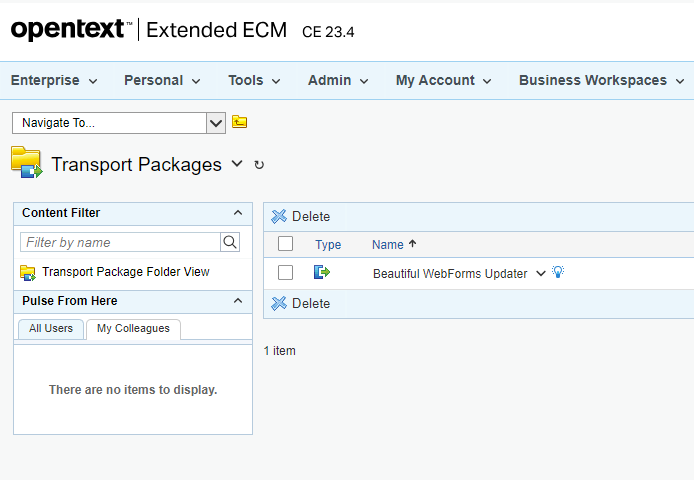This screenshot has height=480, width=694.
Task: Open the Enterprise menu
Action: point(54,80)
